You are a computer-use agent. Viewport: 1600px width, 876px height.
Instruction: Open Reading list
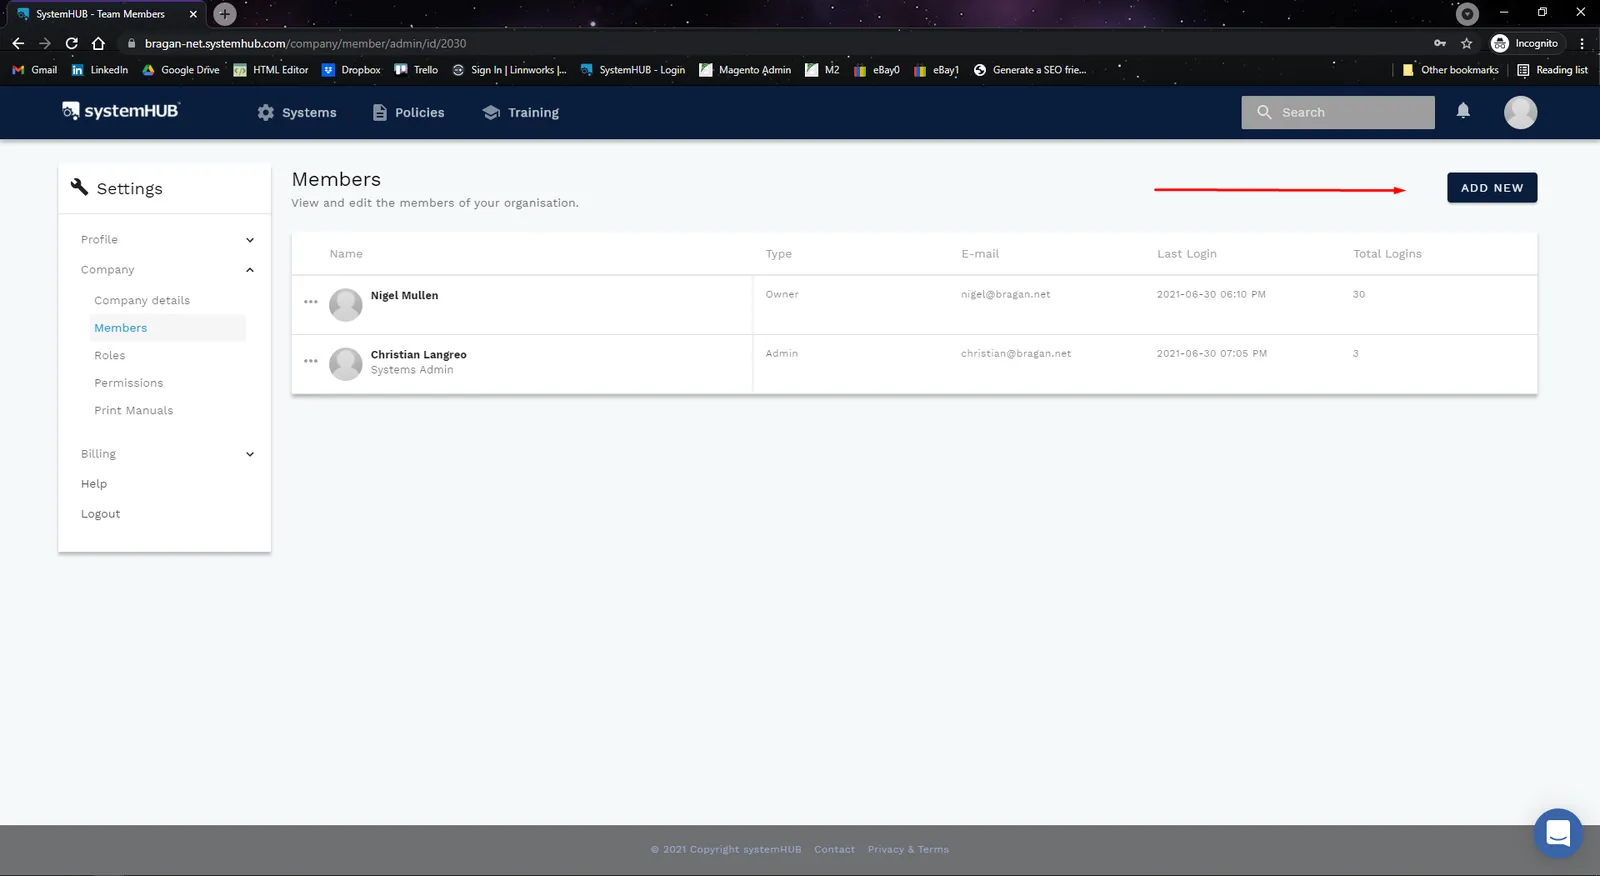point(1552,70)
